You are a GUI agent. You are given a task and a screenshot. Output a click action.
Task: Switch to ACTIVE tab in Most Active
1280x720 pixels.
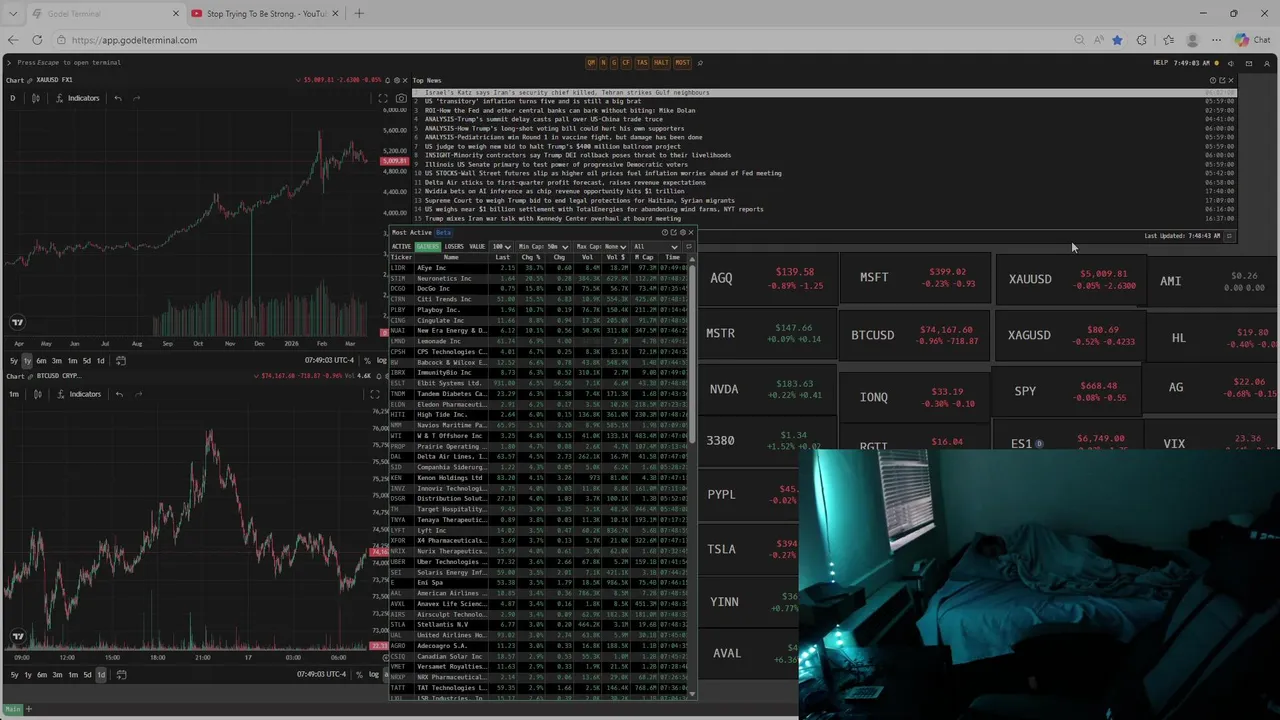[401, 246]
